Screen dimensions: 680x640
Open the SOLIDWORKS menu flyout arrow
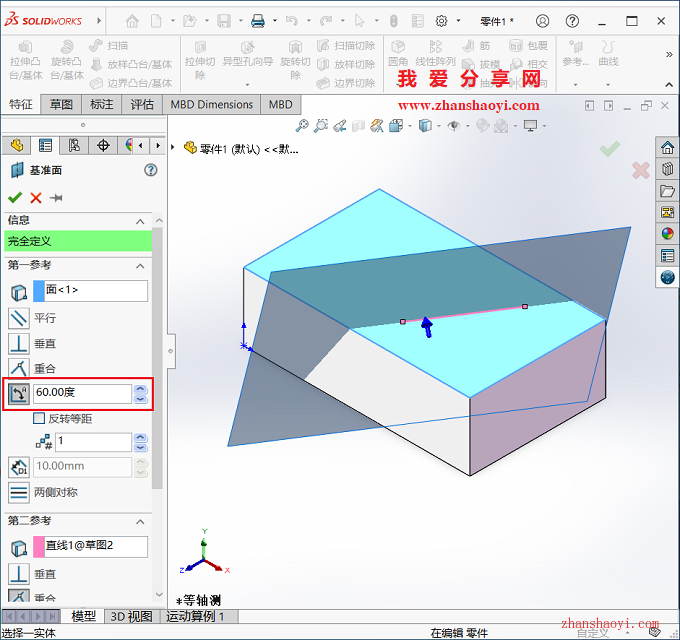coord(99,20)
